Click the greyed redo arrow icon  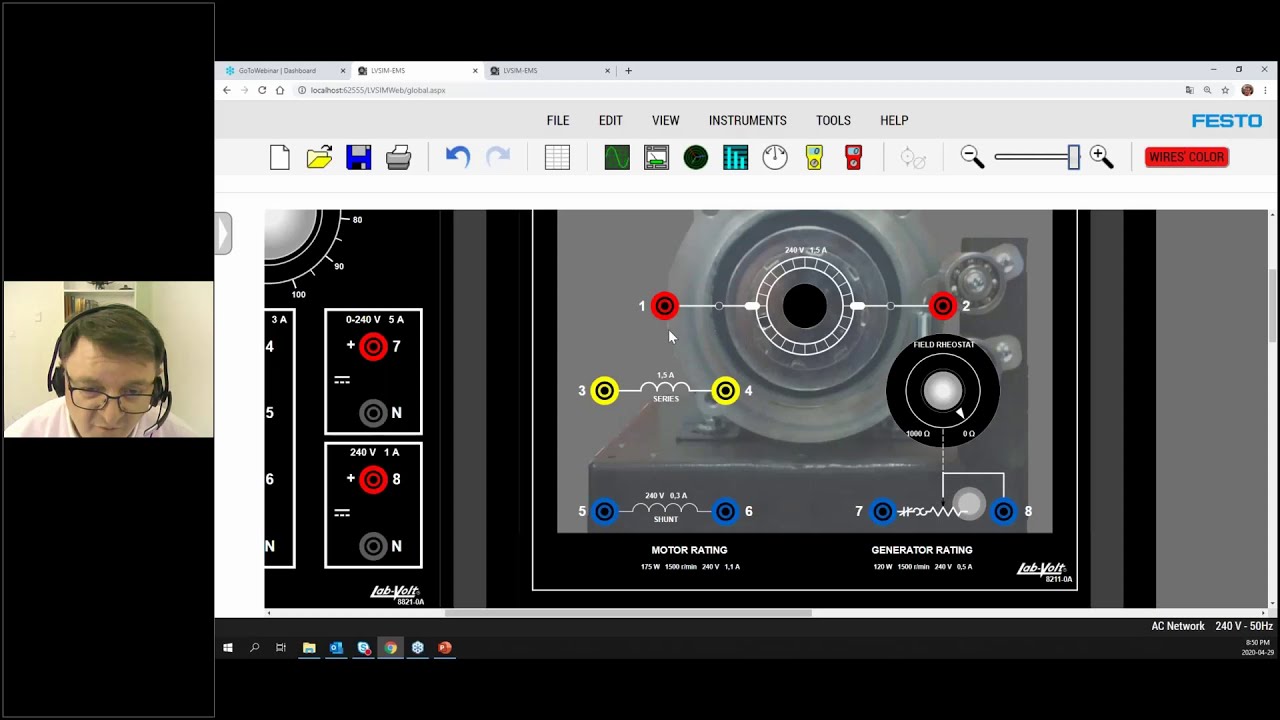coord(498,157)
